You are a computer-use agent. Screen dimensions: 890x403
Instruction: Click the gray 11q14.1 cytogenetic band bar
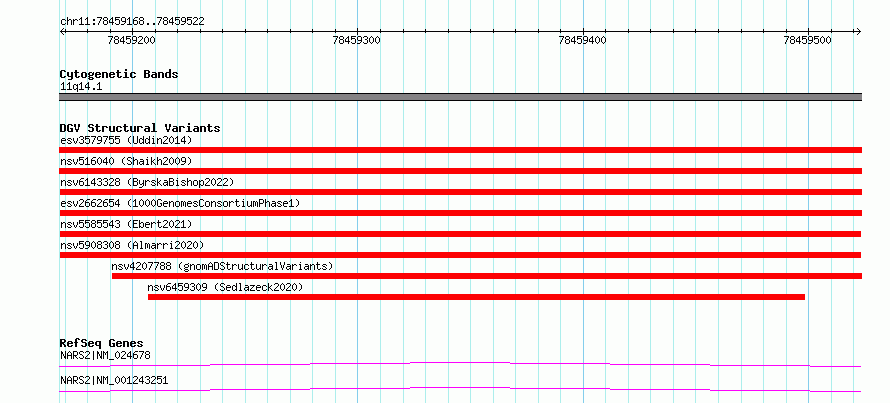(x=460, y=97)
